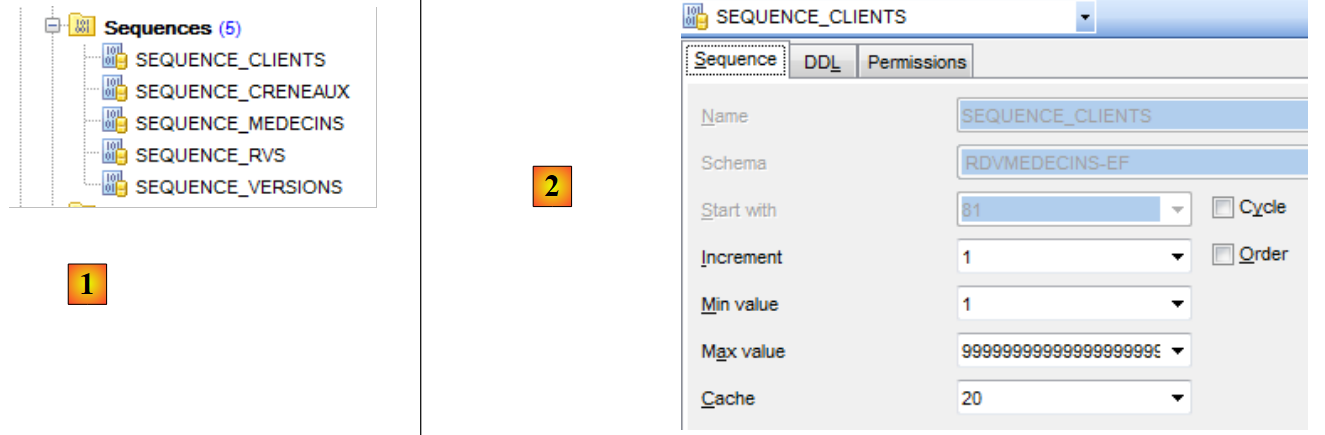Click the SEQUENCE_RVS sequence icon
This screenshot has width=1325, height=435.
coord(115,155)
